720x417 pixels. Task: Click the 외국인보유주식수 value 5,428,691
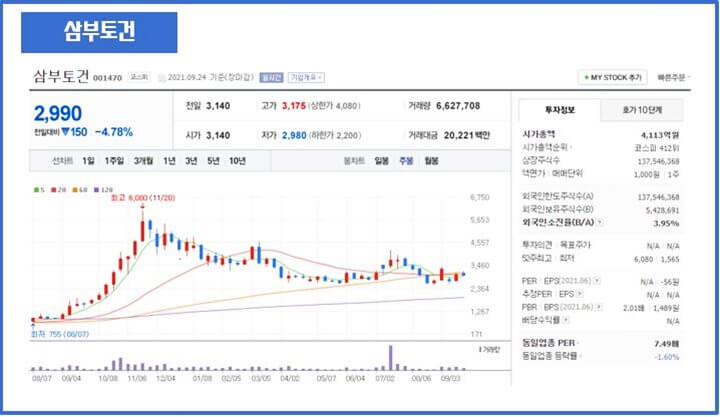662,210
